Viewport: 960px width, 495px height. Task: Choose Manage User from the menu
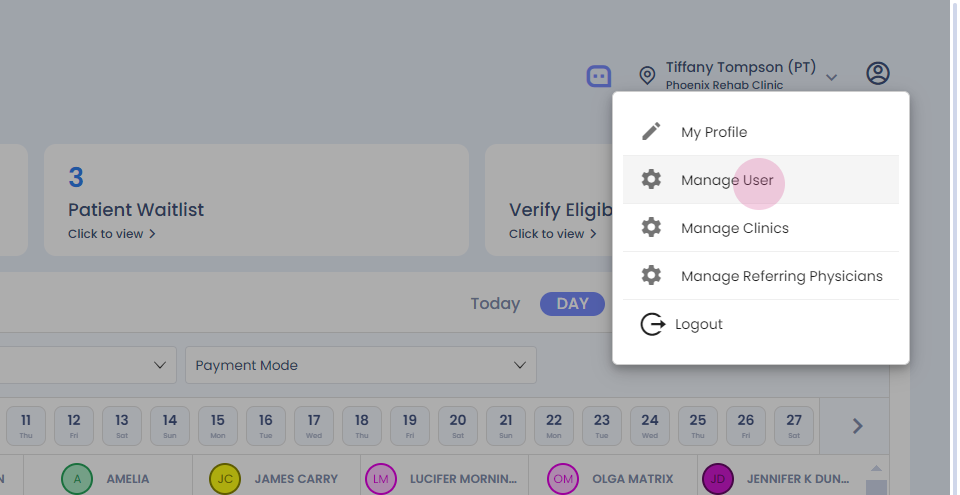coord(760,179)
